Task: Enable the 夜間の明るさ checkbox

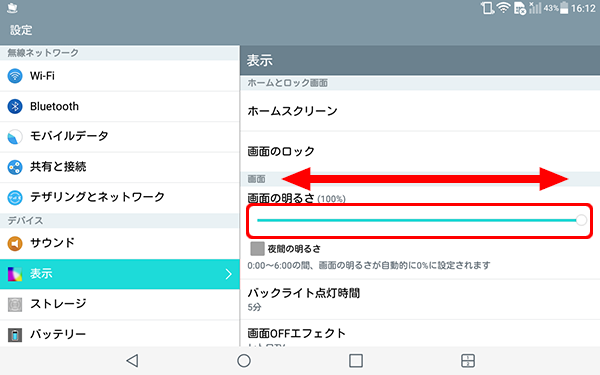Action: (x=257, y=248)
